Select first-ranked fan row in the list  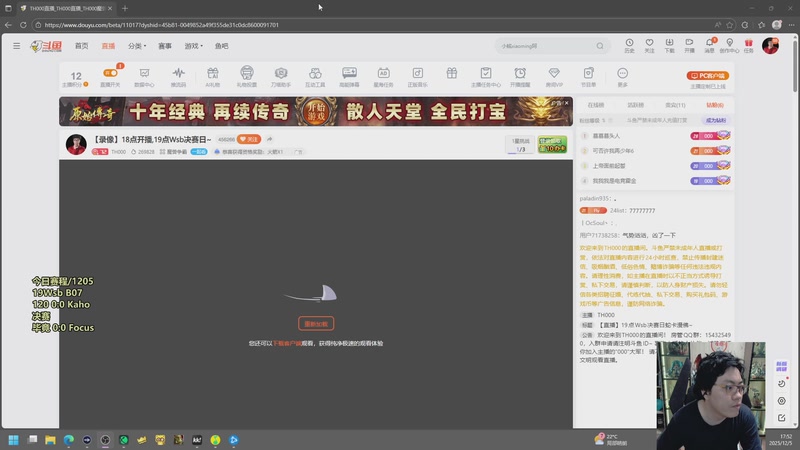coord(656,136)
